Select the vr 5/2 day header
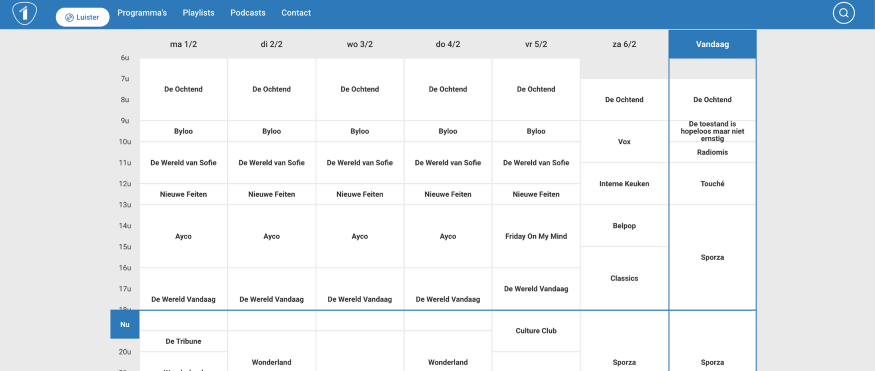This screenshot has width=875, height=371. 536,44
